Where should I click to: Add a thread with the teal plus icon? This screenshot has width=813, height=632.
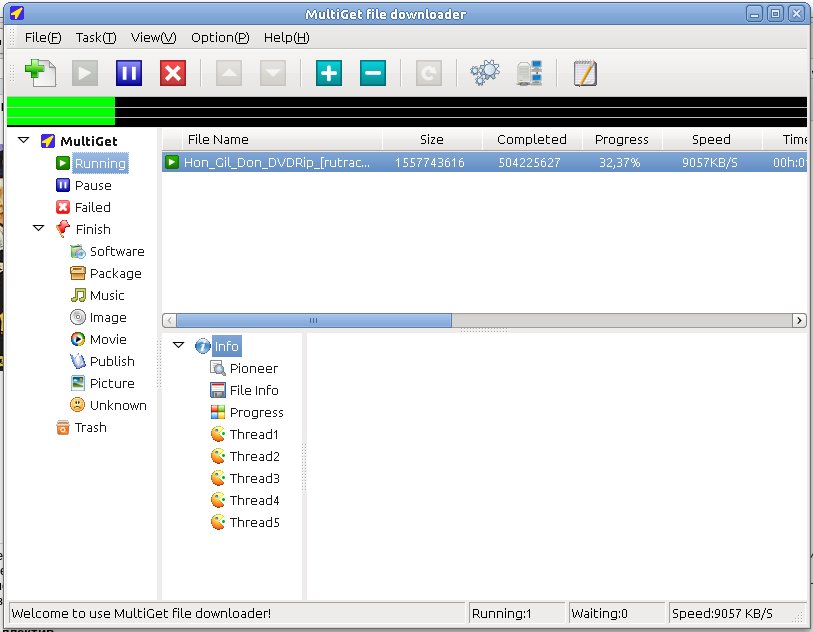(x=328, y=73)
